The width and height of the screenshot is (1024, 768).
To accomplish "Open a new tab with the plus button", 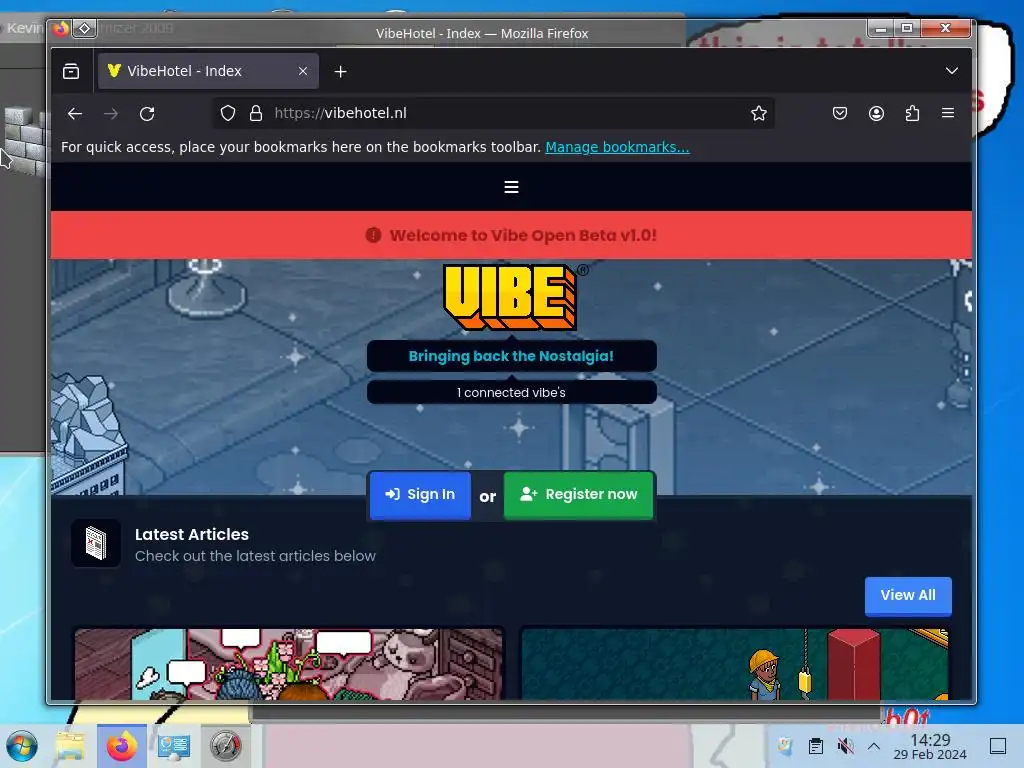I will [x=340, y=71].
